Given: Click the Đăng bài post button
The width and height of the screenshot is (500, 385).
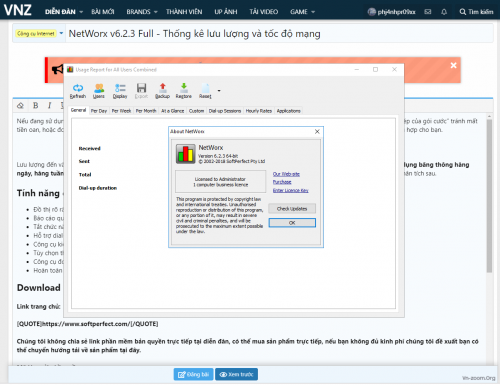Looking at the screenshot, I should tap(194, 374).
